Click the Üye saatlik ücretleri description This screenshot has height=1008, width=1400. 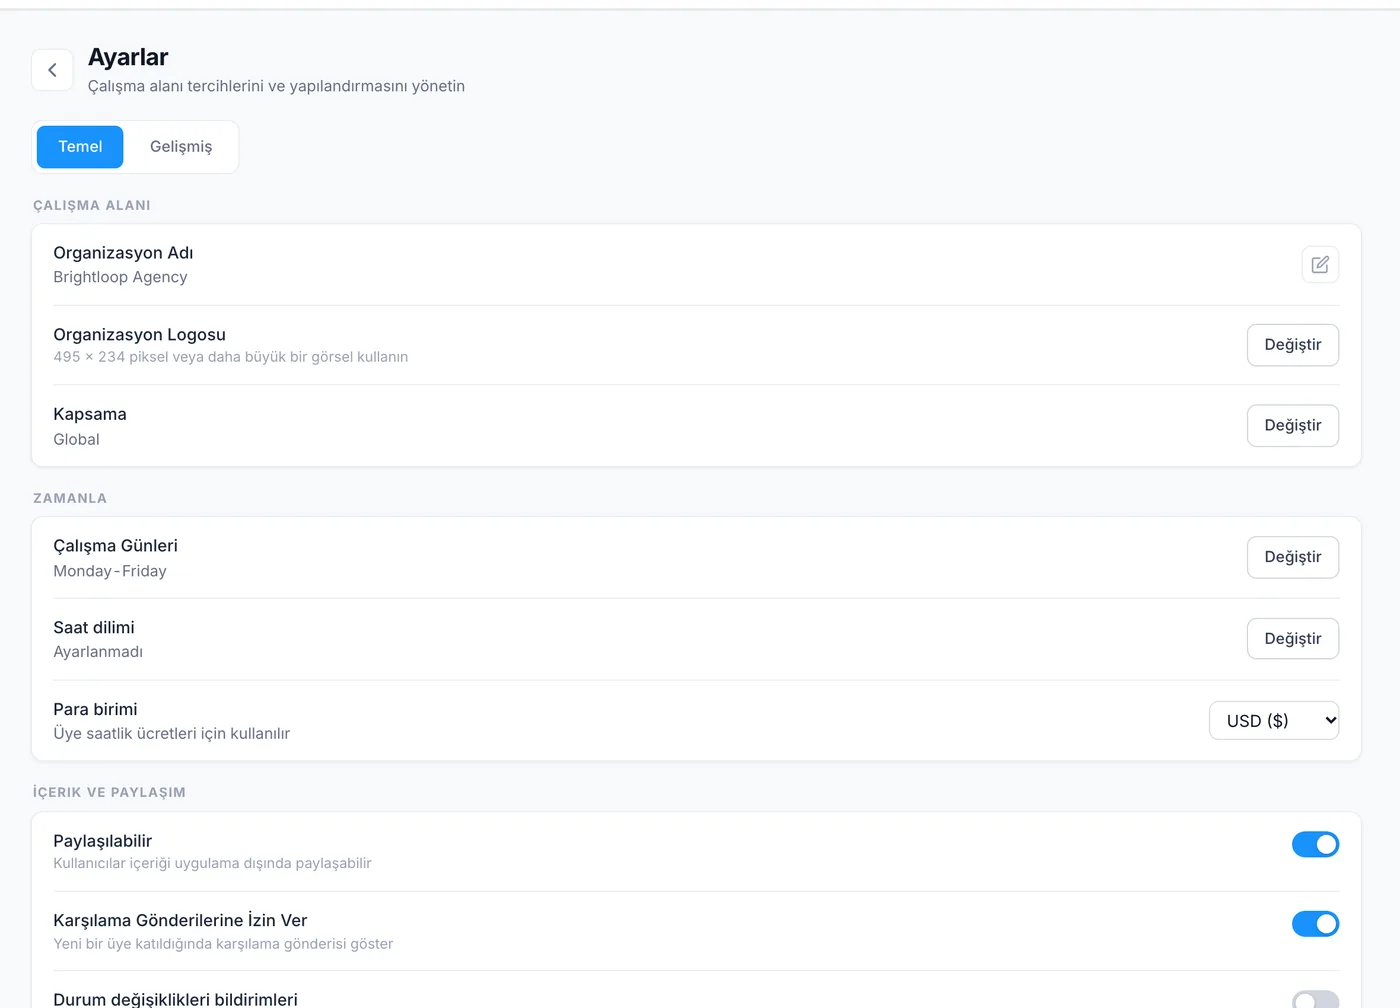pos(172,734)
